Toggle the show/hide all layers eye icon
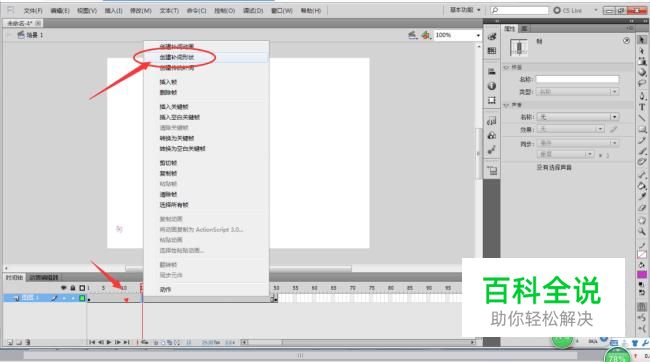 [63, 288]
